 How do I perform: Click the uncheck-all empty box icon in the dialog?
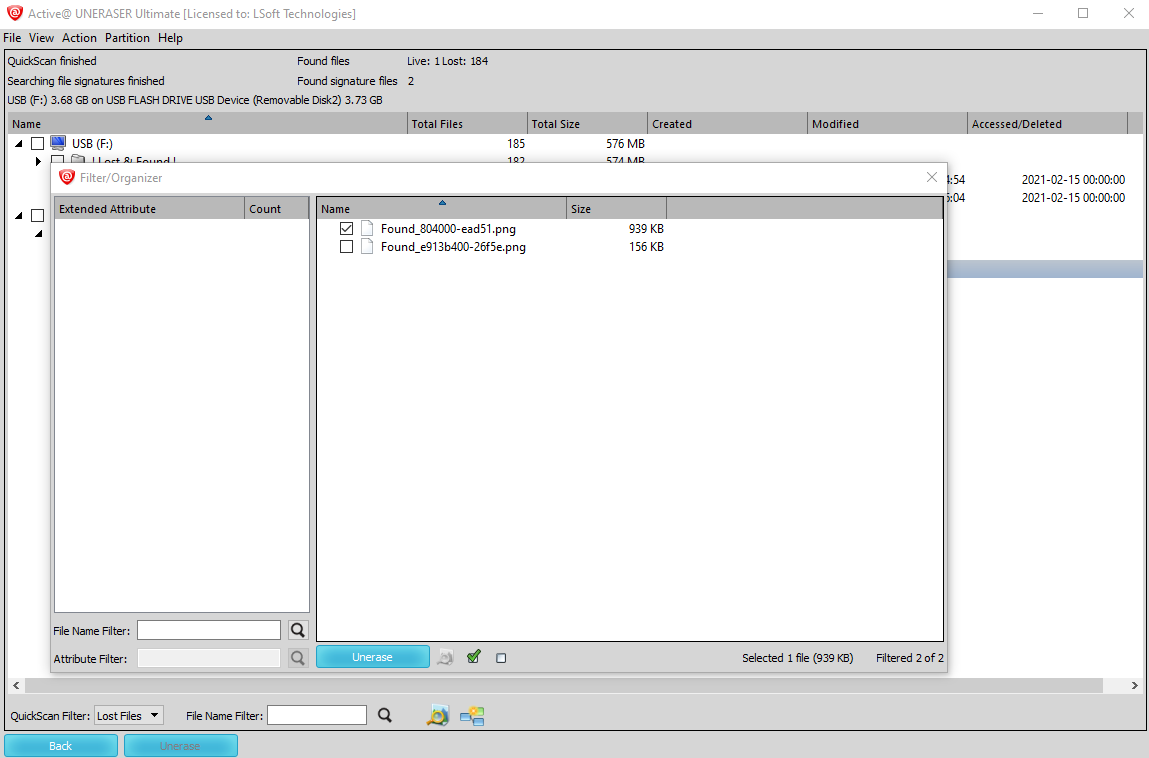(501, 658)
